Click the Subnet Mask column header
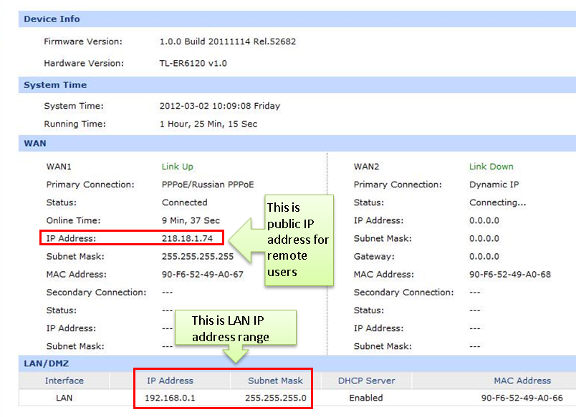 tap(276, 381)
